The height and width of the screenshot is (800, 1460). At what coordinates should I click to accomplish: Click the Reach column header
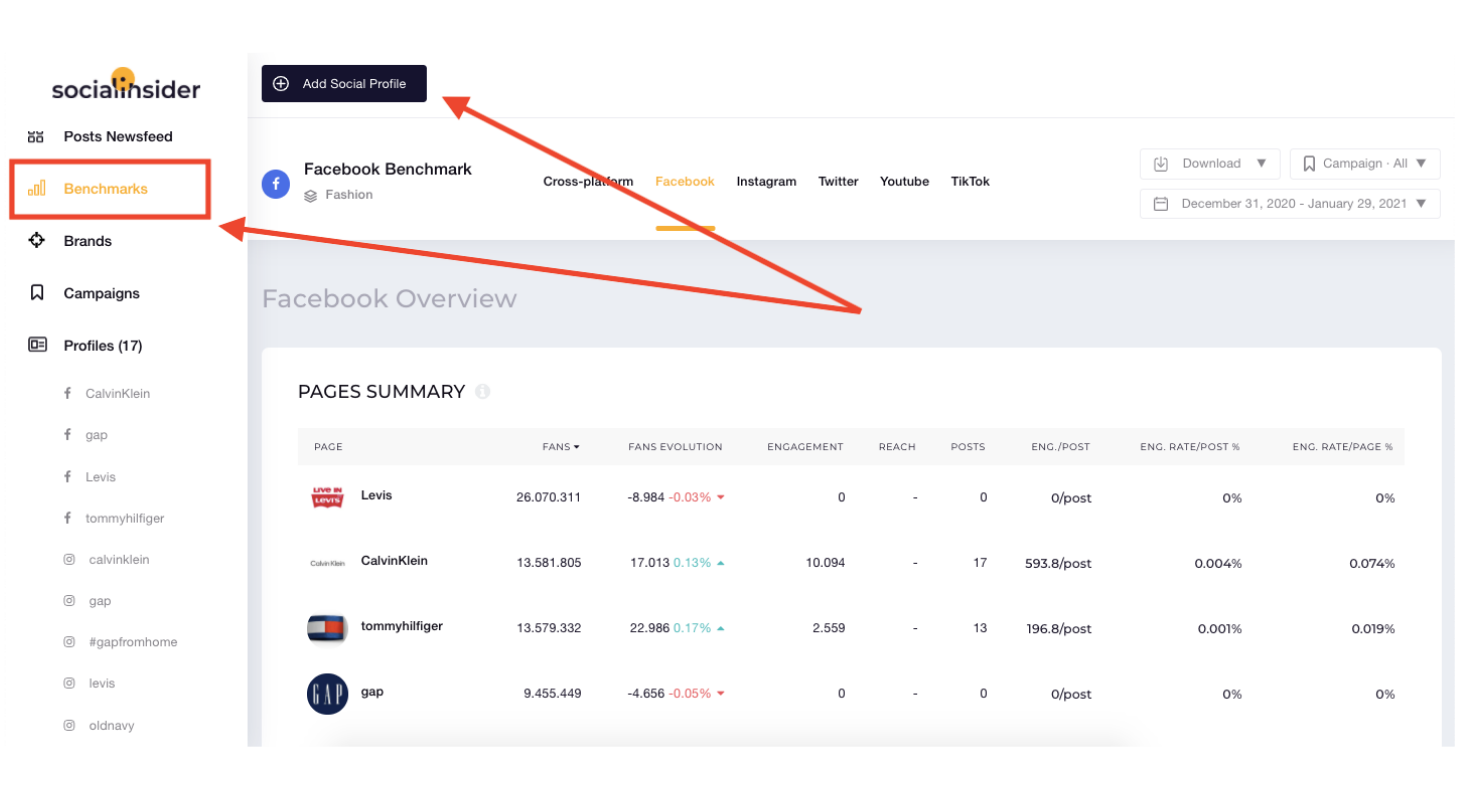click(x=897, y=447)
